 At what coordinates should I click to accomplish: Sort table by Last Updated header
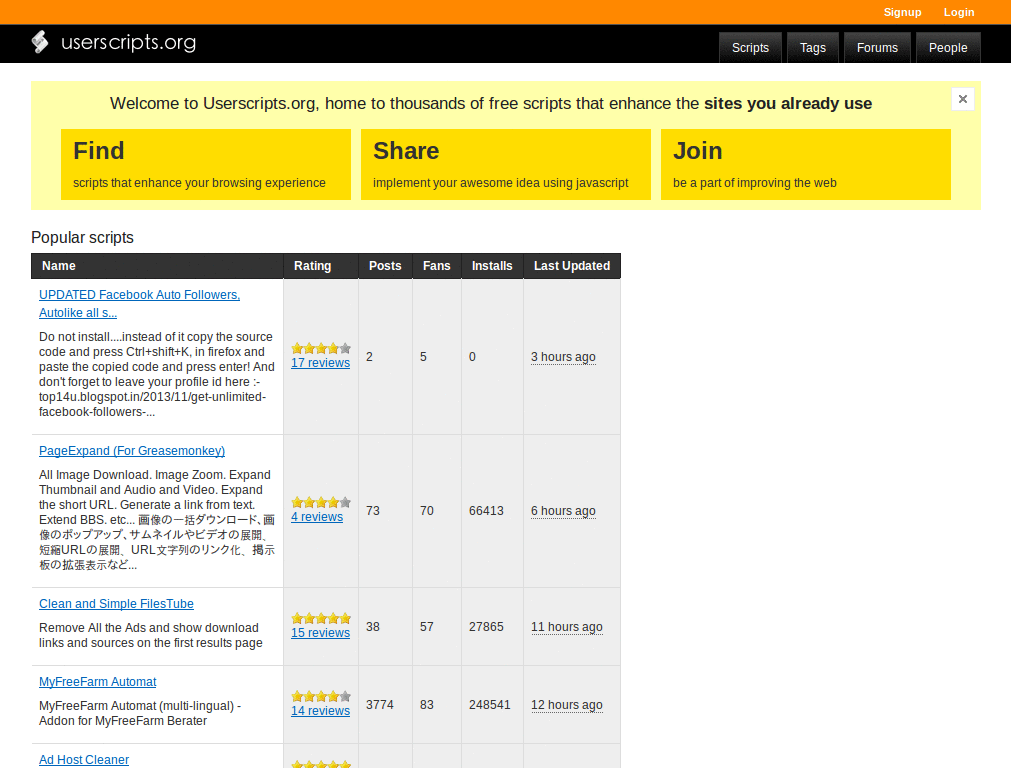(571, 266)
